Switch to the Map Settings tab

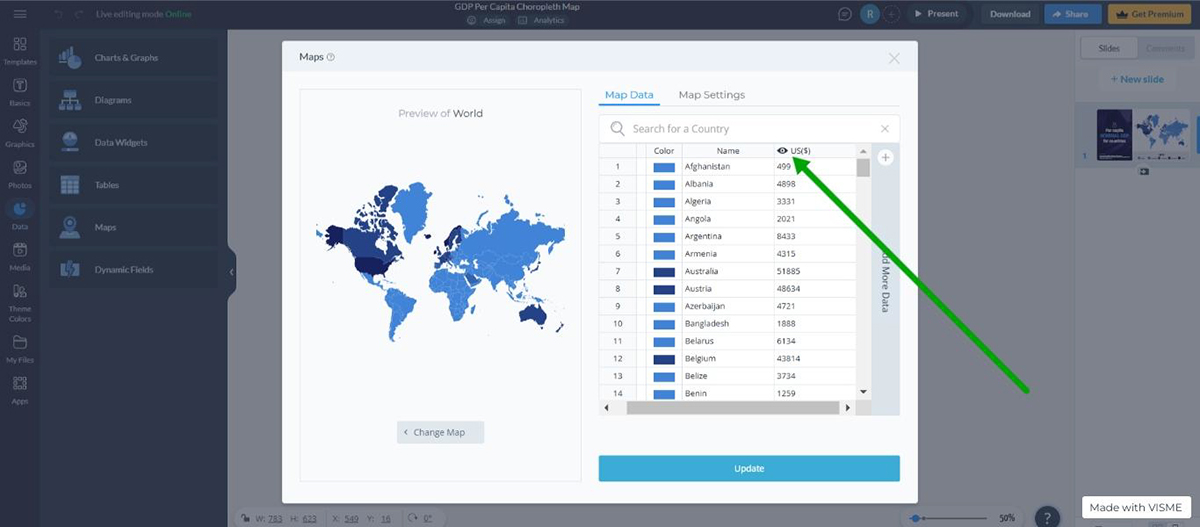pos(711,95)
